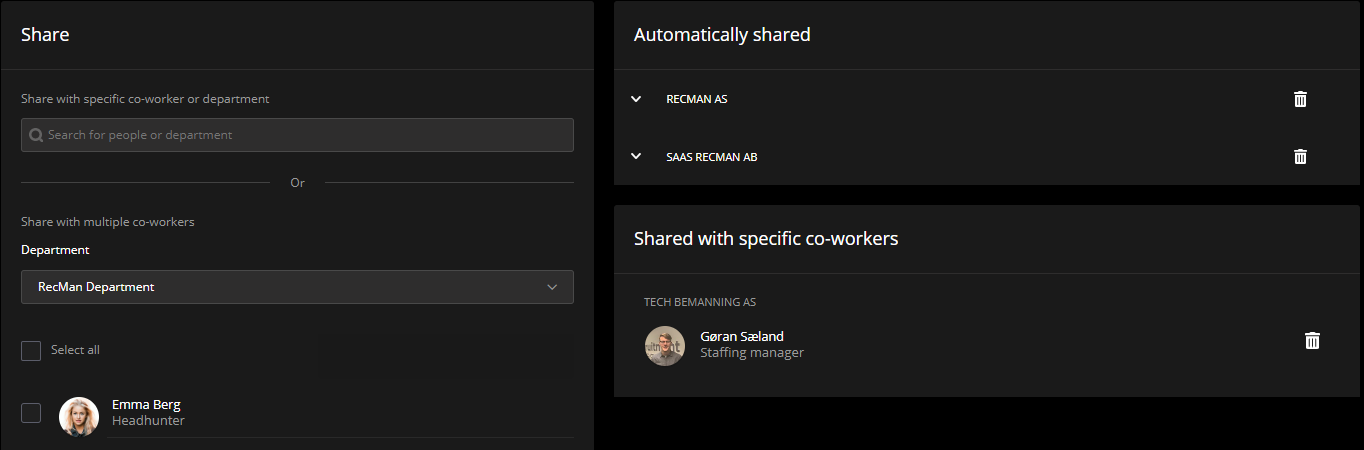Image resolution: width=1364 pixels, height=450 pixels.
Task: Delete the RECMAN AS automatic share
Action: coord(1300,99)
